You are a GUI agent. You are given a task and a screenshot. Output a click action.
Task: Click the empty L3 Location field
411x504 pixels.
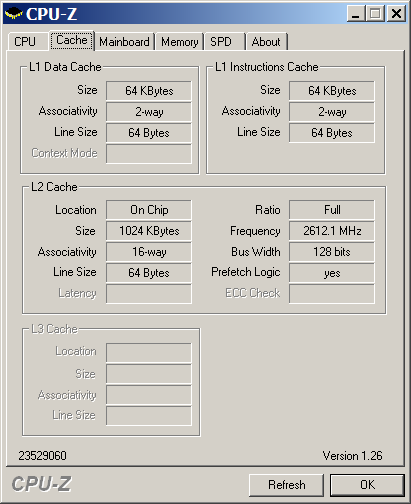click(x=149, y=353)
